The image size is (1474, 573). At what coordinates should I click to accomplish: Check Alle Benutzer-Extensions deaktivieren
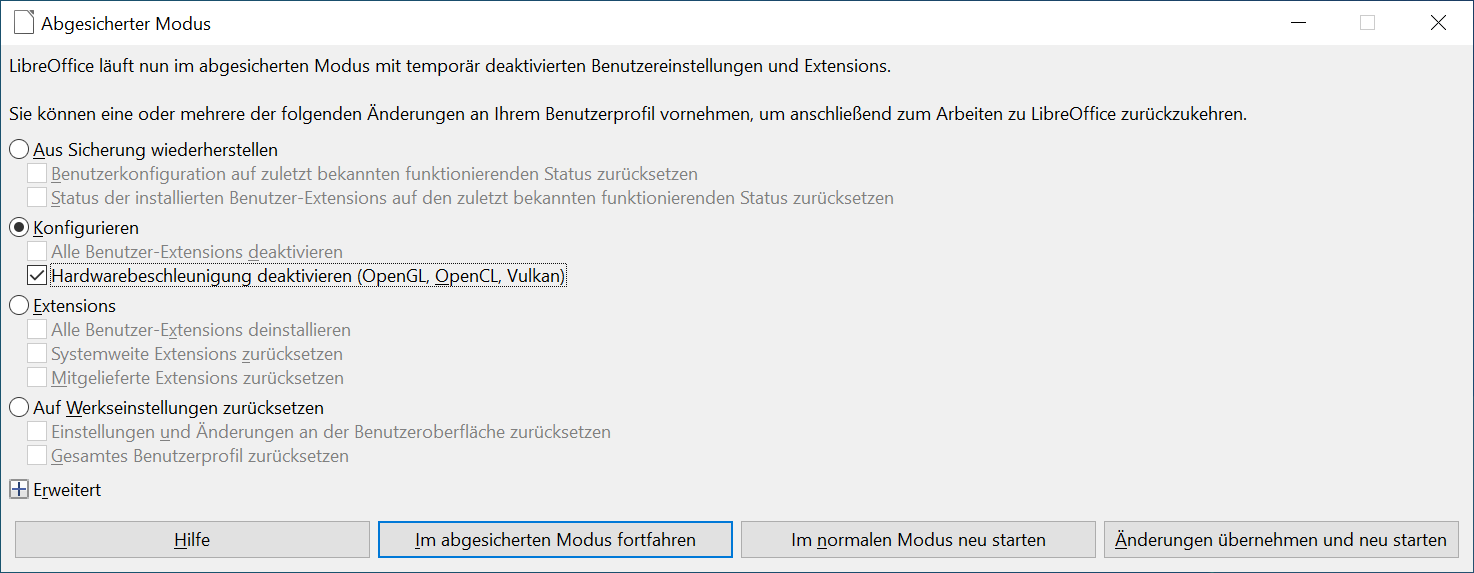tap(37, 252)
